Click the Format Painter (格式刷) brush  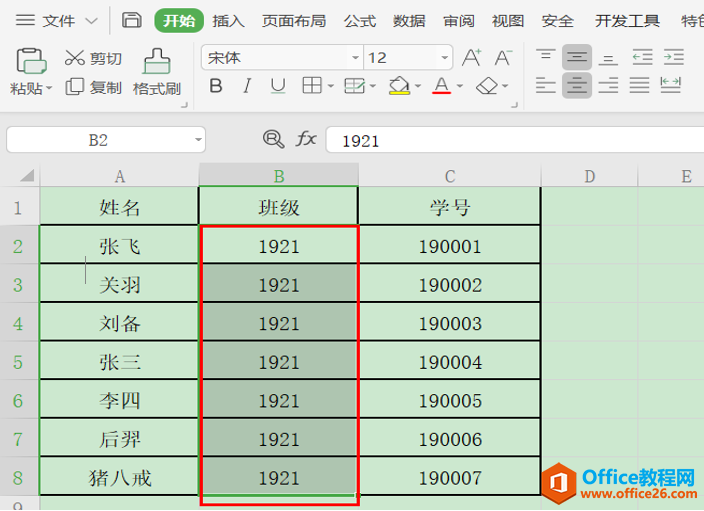(x=157, y=72)
